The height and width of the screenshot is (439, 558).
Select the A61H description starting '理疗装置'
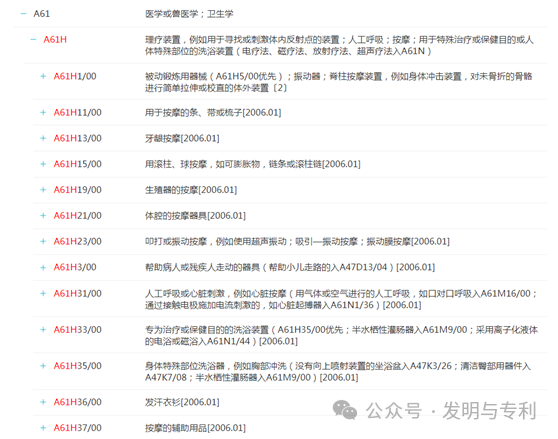point(339,45)
